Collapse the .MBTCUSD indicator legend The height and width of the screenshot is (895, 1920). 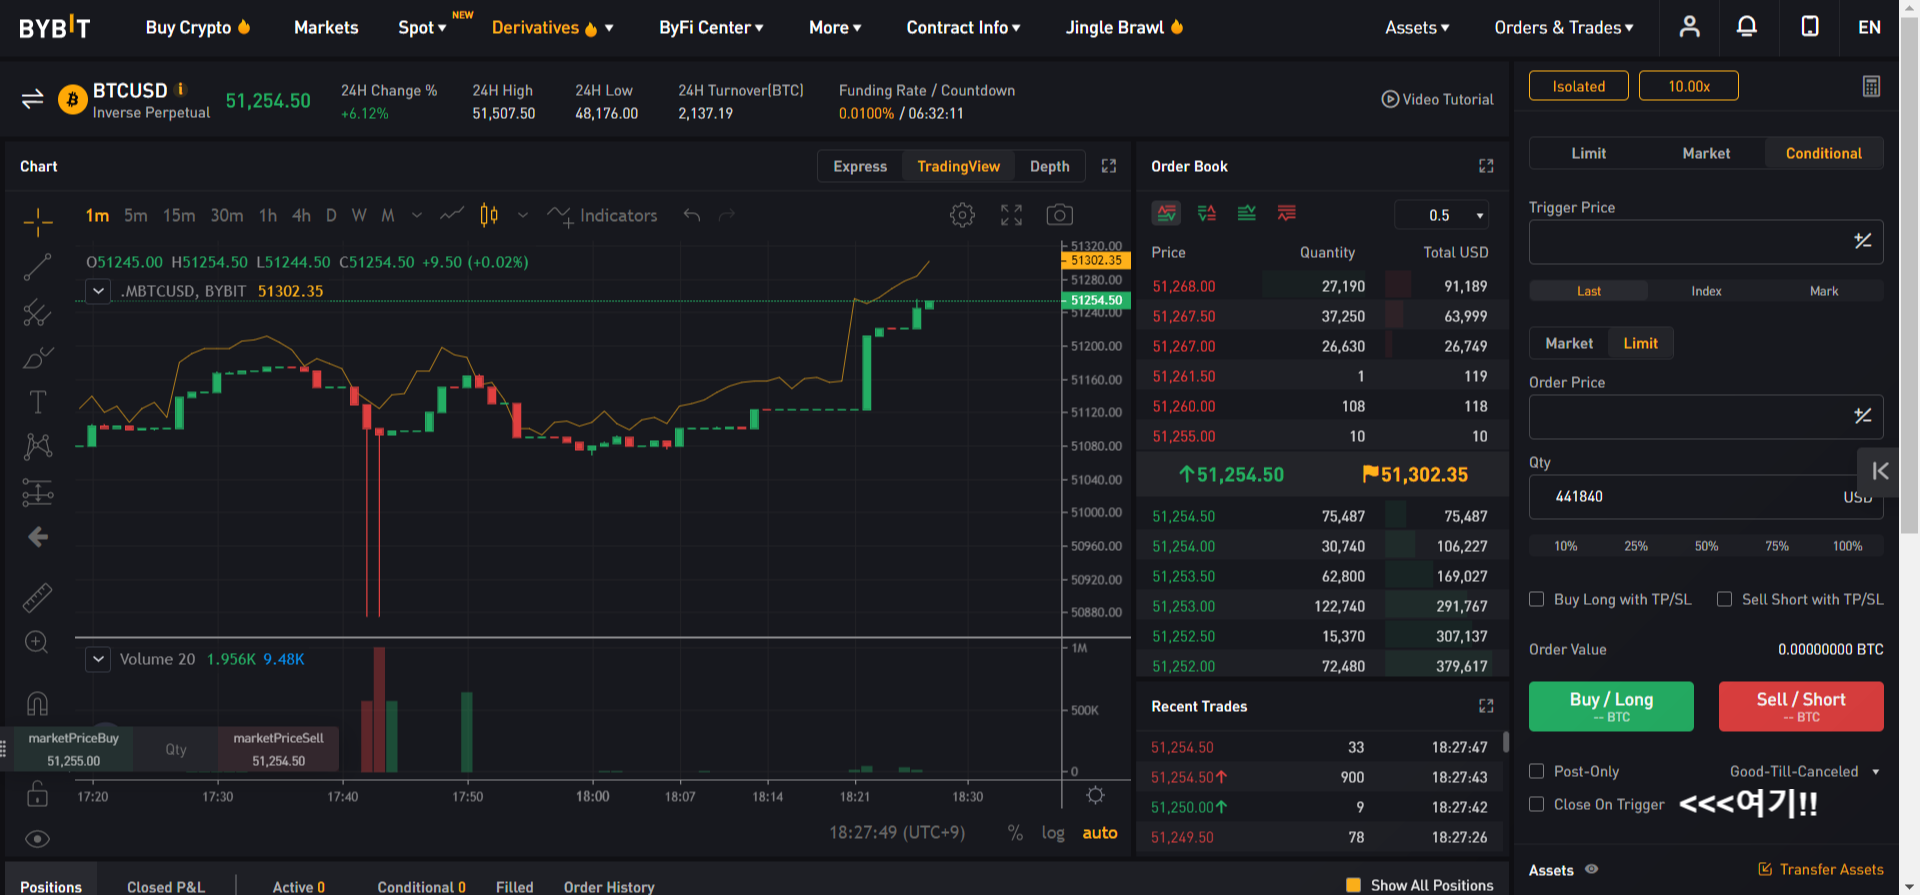pyautogui.click(x=98, y=291)
